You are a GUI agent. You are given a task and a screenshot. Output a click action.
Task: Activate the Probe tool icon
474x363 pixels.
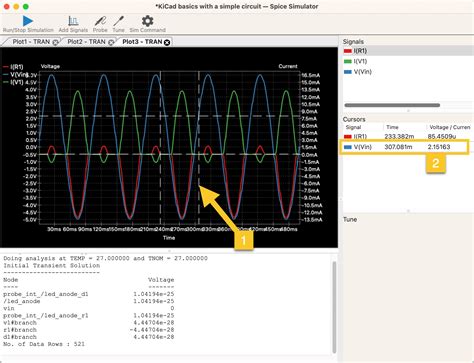point(100,21)
